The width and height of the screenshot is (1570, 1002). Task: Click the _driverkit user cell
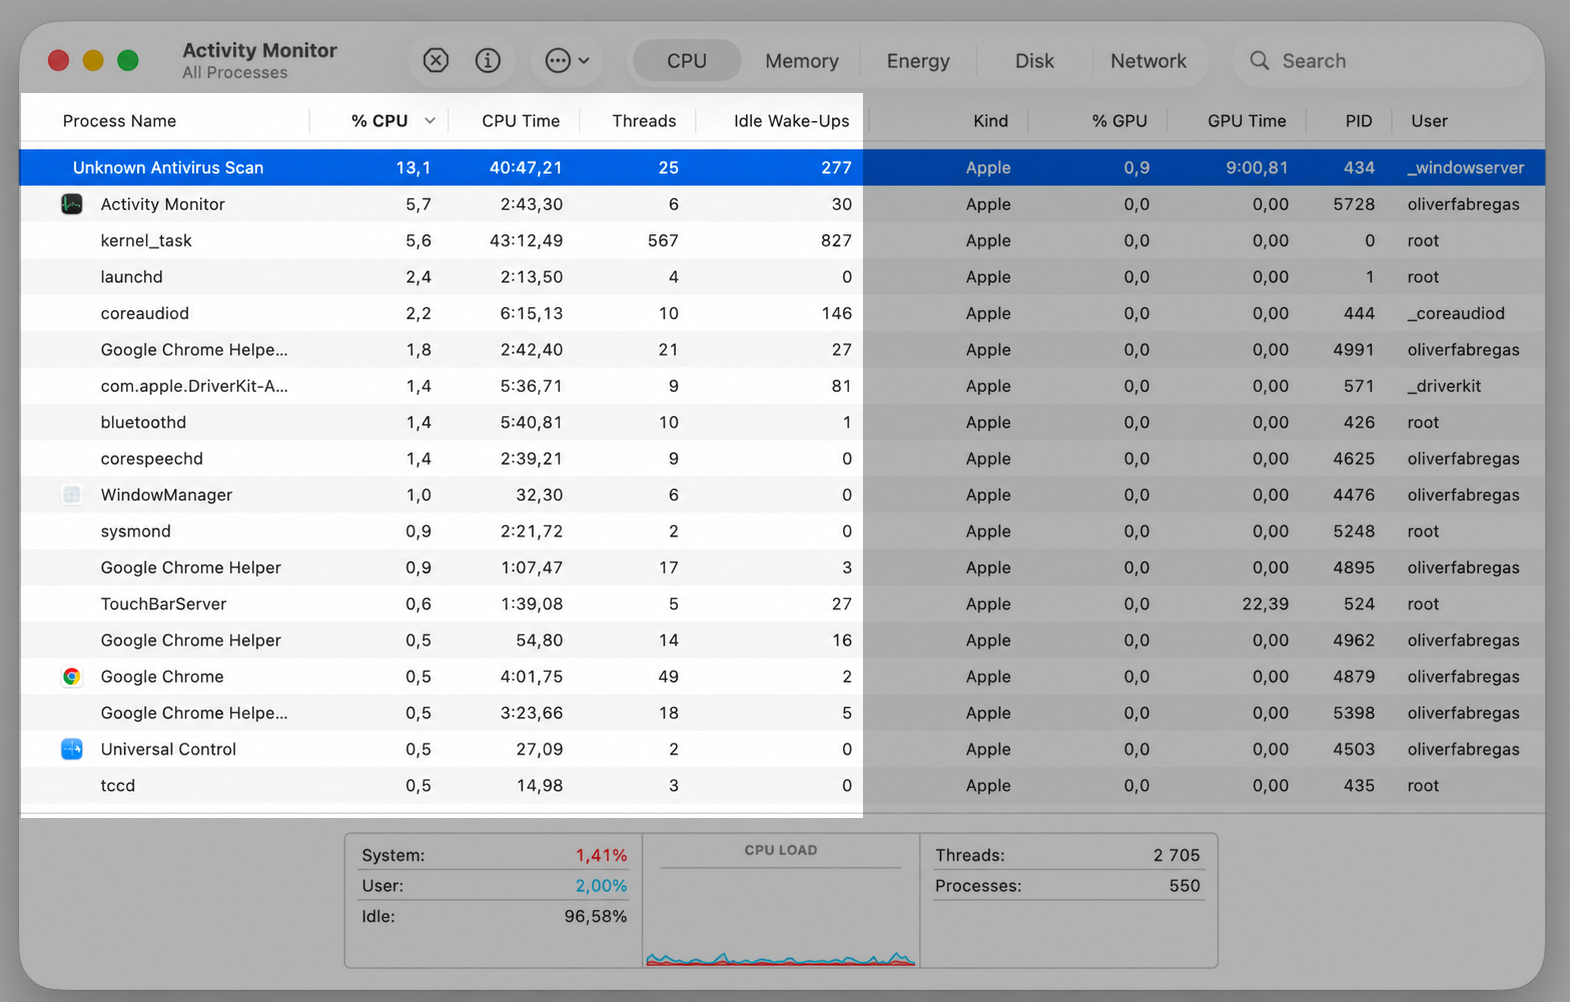pyautogui.click(x=1443, y=386)
